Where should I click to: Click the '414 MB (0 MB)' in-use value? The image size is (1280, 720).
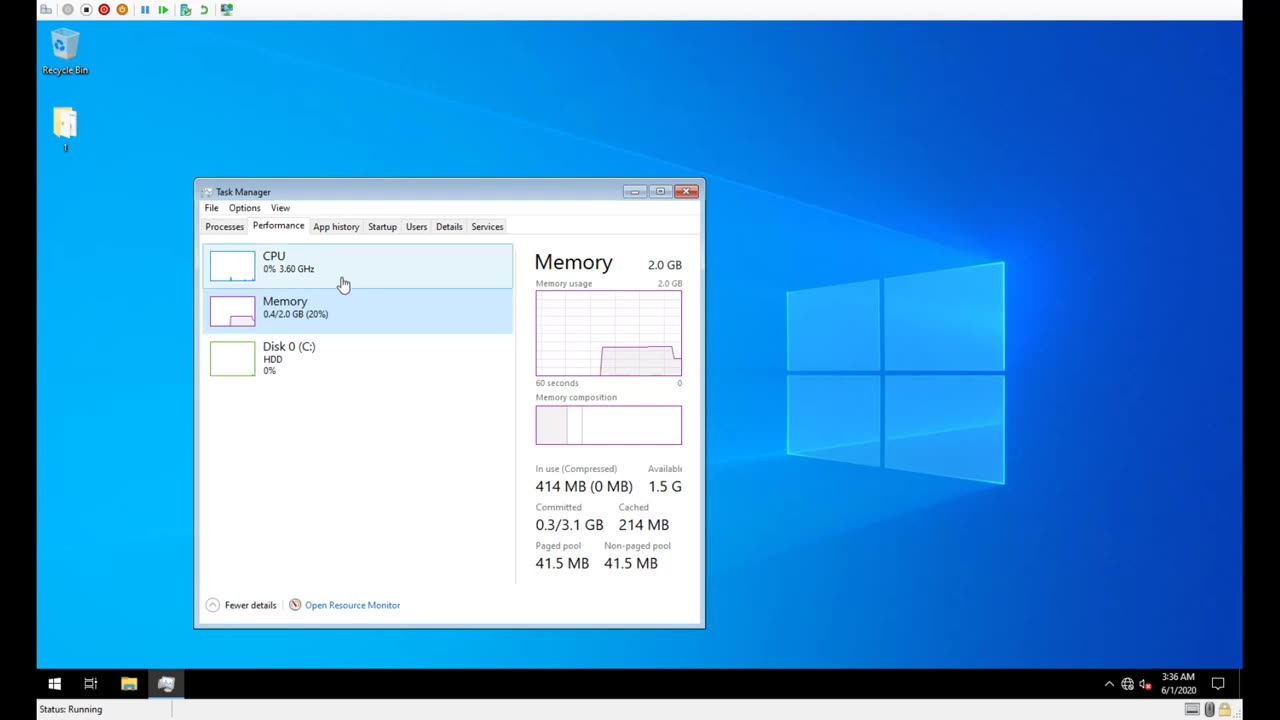pyautogui.click(x=584, y=486)
